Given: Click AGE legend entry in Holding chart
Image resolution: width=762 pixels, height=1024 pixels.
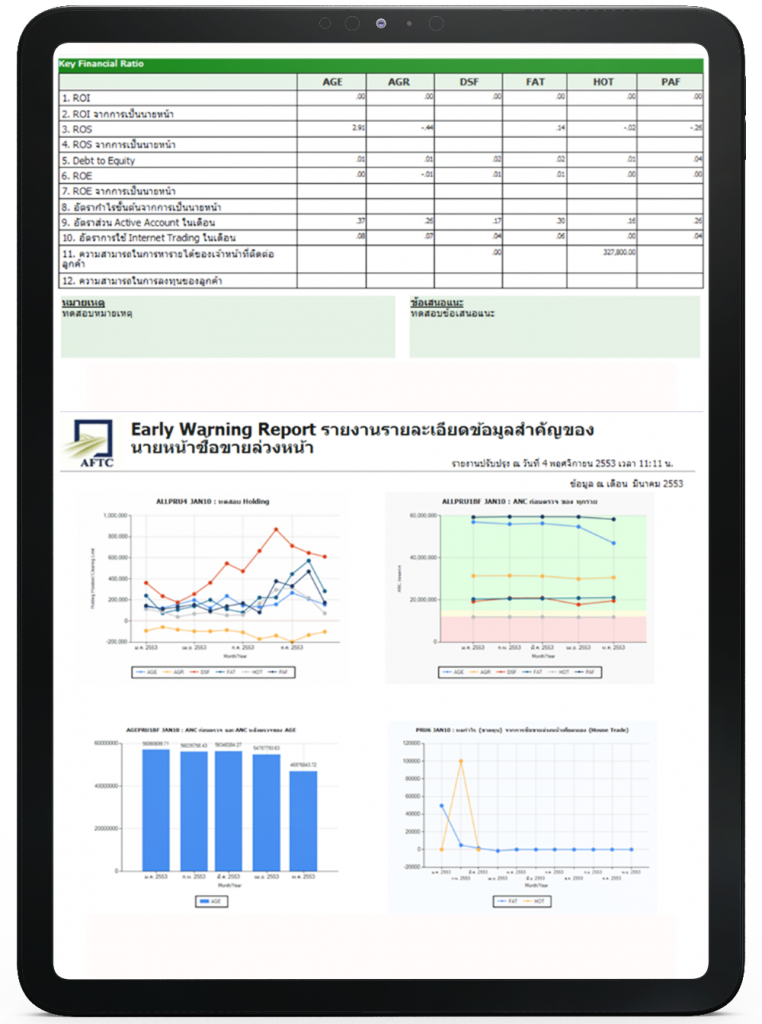Looking at the screenshot, I should pos(146,672).
